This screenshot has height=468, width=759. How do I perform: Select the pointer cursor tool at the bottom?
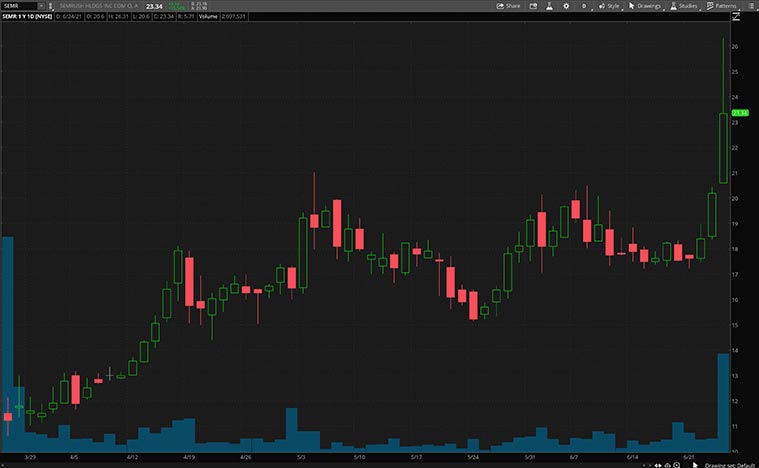pyautogui.click(x=695, y=466)
